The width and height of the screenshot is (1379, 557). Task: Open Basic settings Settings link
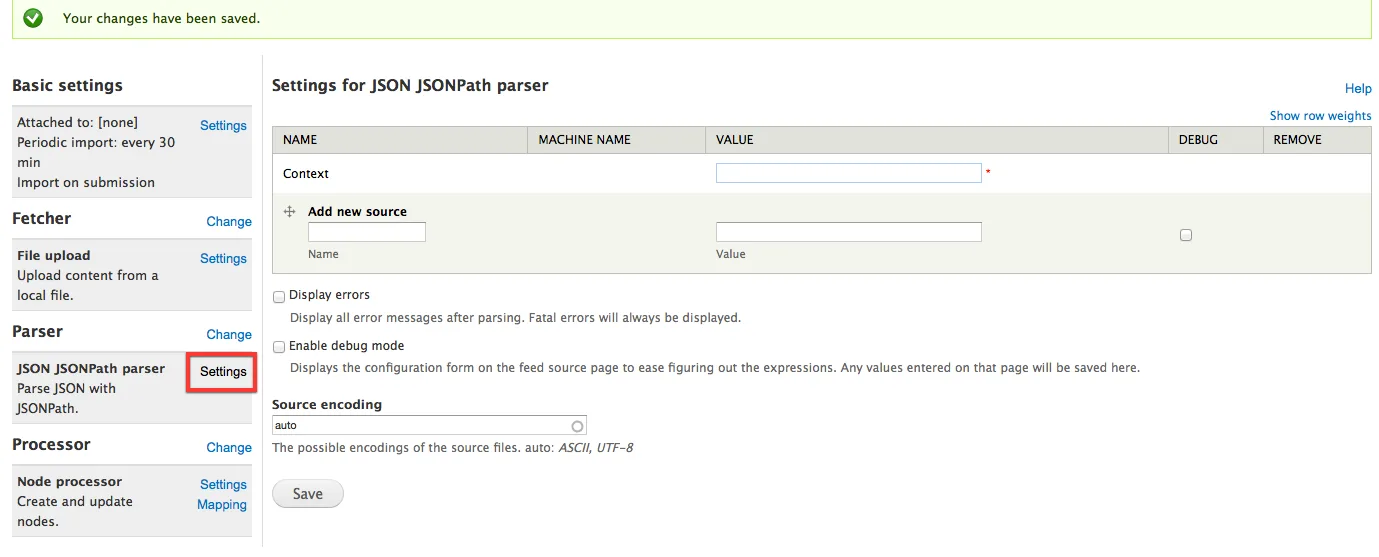[223, 126]
